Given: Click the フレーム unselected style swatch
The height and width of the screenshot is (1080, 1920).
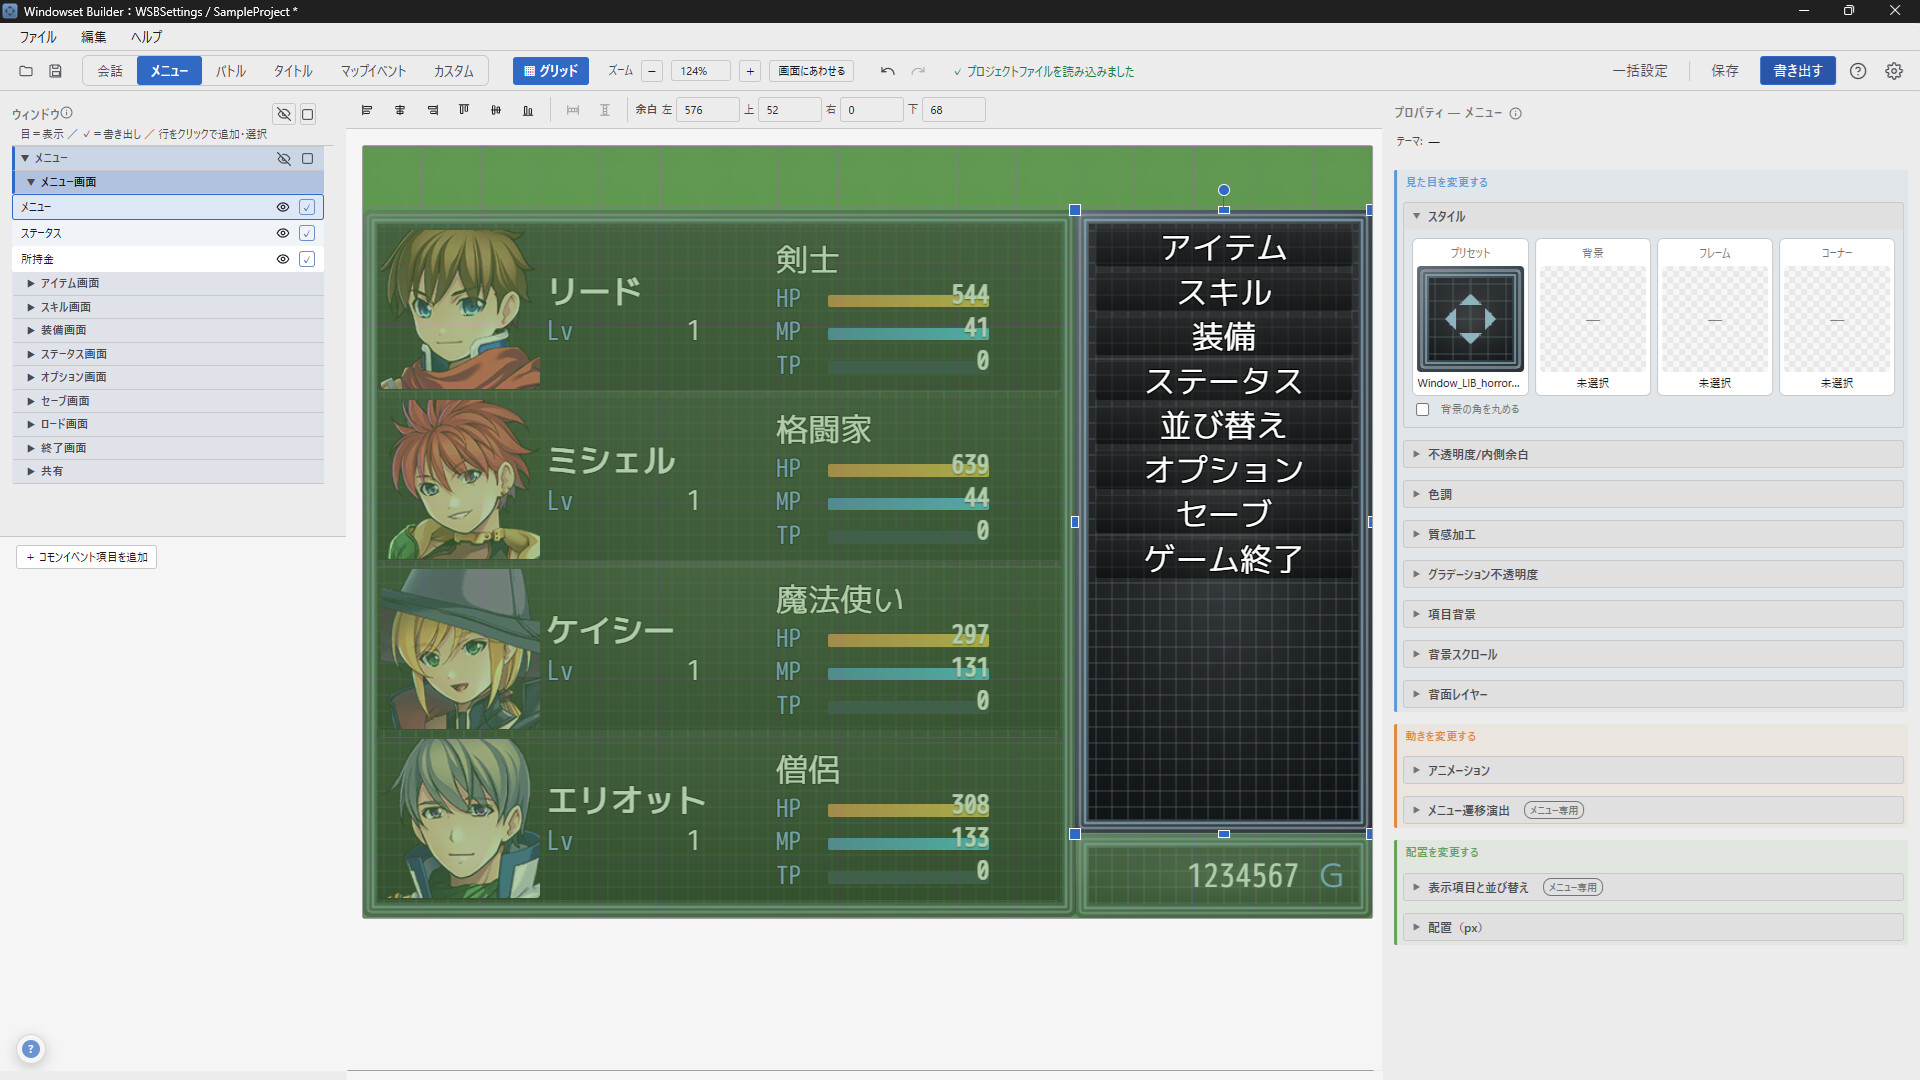Looking at the screenshot, I should tap(1714, 317).
